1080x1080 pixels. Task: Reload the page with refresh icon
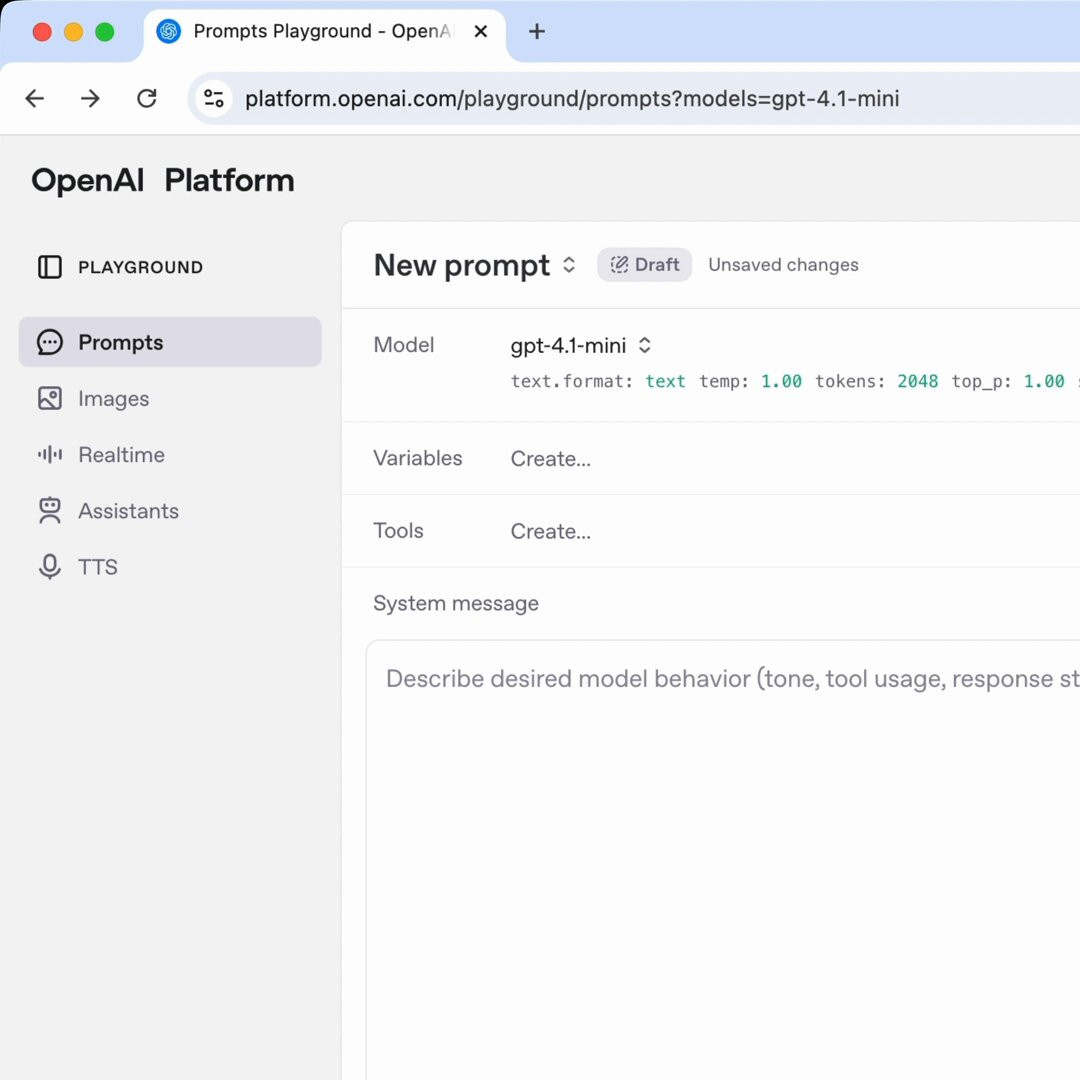[x=147, y=98]
